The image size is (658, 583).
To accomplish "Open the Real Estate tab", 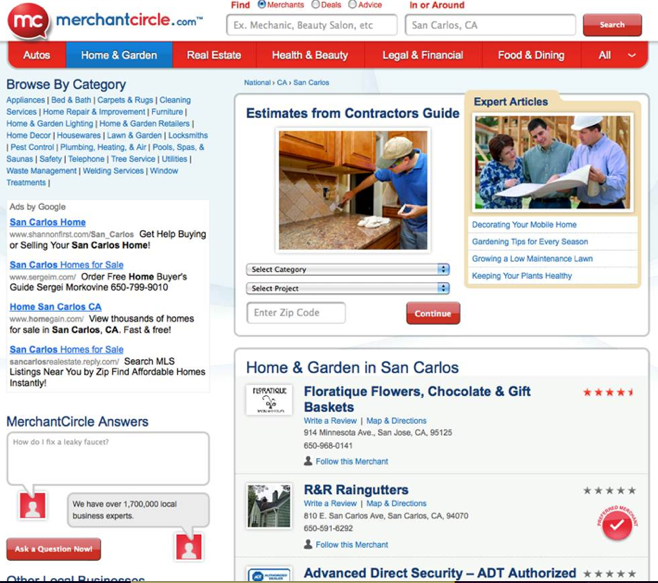I will coord(214,55).
